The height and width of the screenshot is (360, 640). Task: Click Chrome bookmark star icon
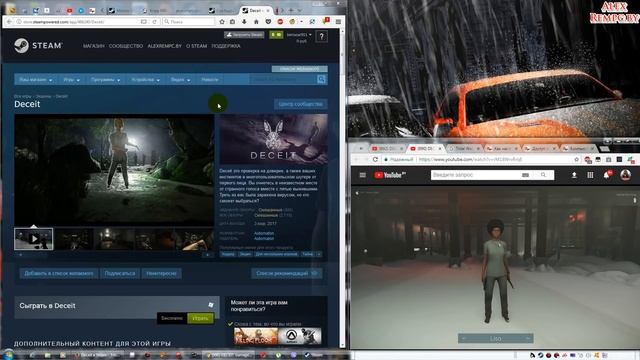point(576,159)
